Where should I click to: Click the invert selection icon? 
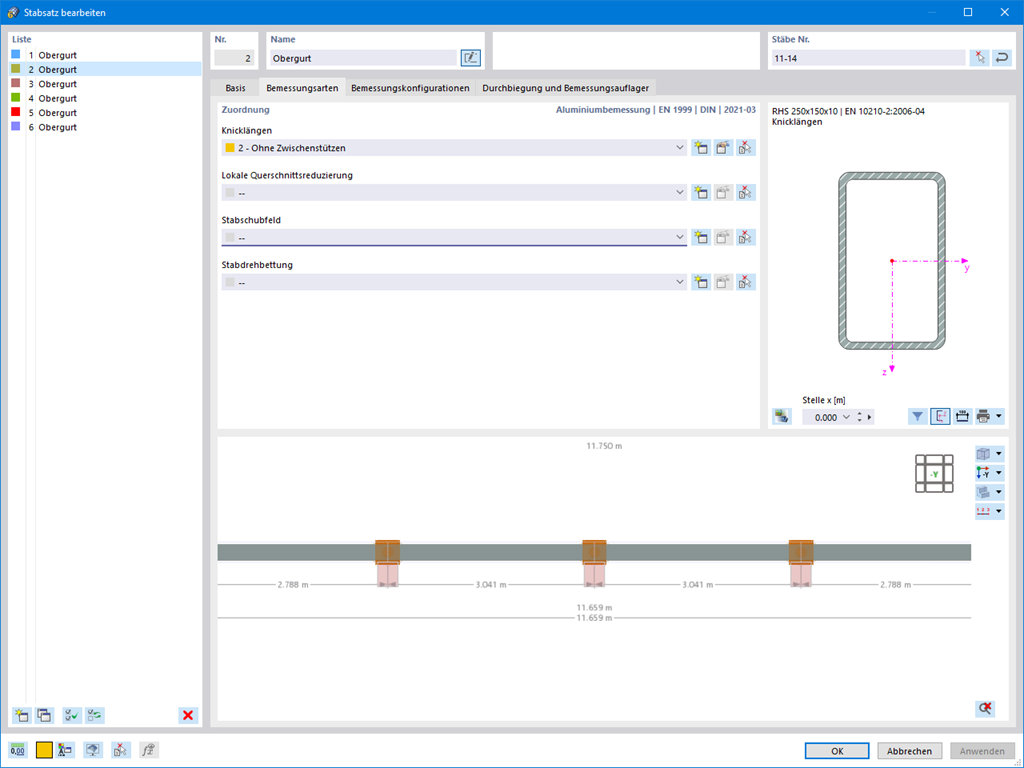click(95, 715)
